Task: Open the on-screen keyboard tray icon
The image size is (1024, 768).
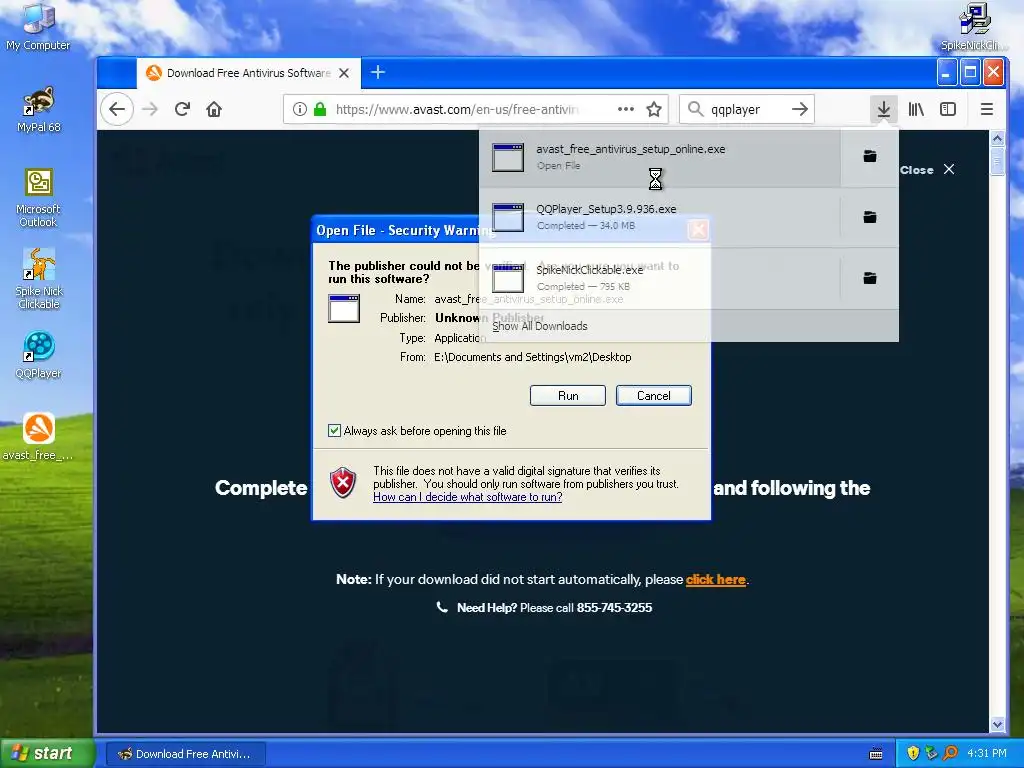Action: (876, 754)
